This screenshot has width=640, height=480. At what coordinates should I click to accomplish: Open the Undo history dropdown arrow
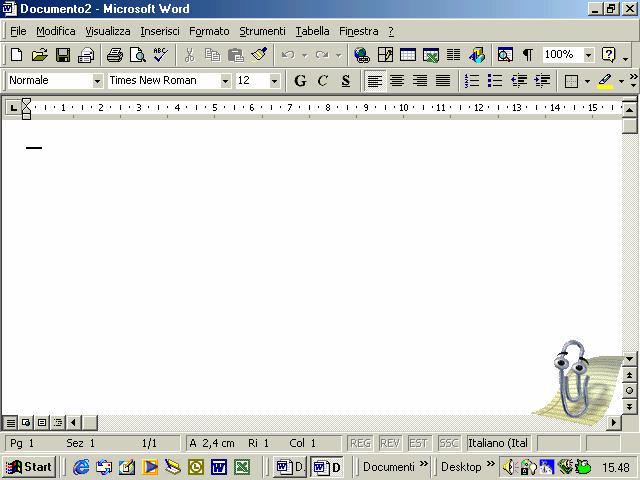click(304, 55)
